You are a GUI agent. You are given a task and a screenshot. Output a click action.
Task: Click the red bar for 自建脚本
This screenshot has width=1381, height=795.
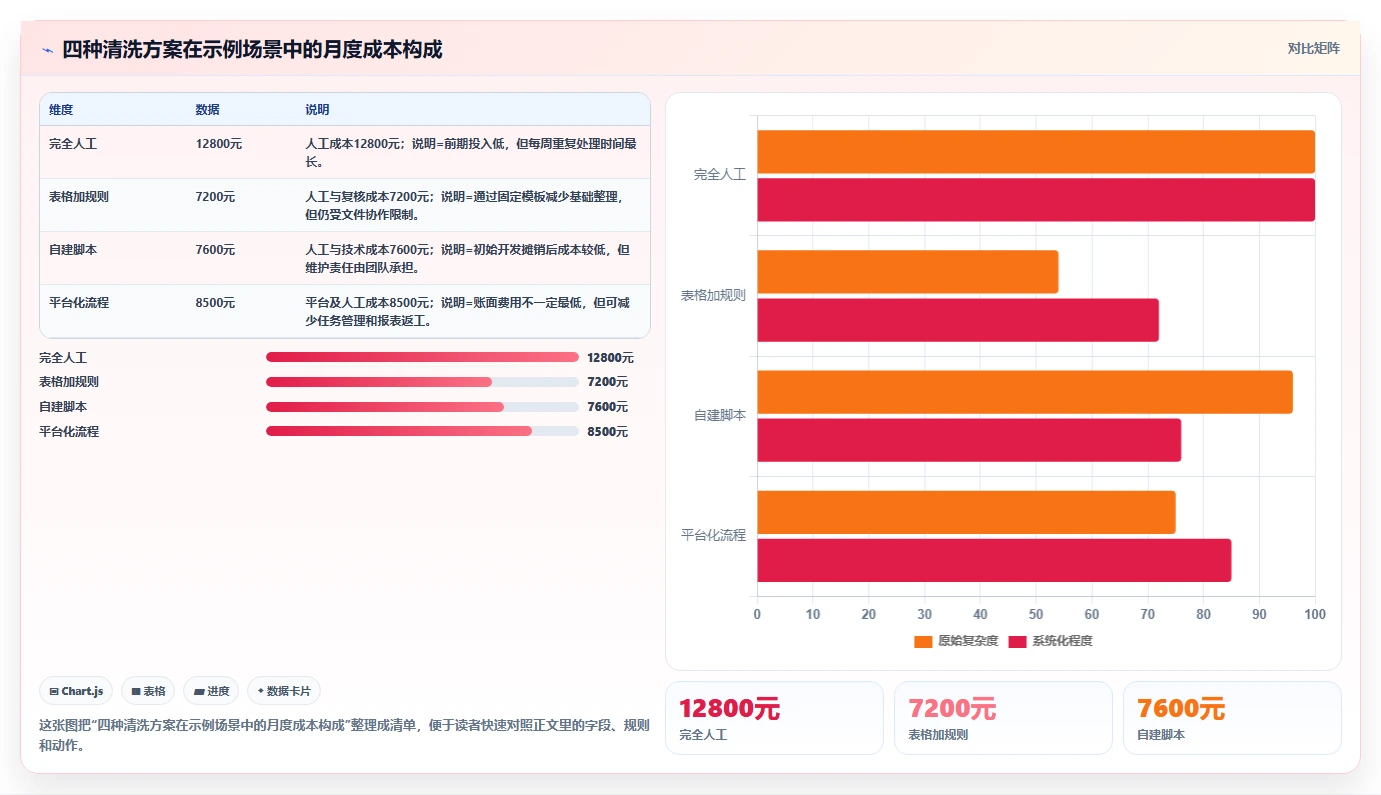(x=969, y=440)
